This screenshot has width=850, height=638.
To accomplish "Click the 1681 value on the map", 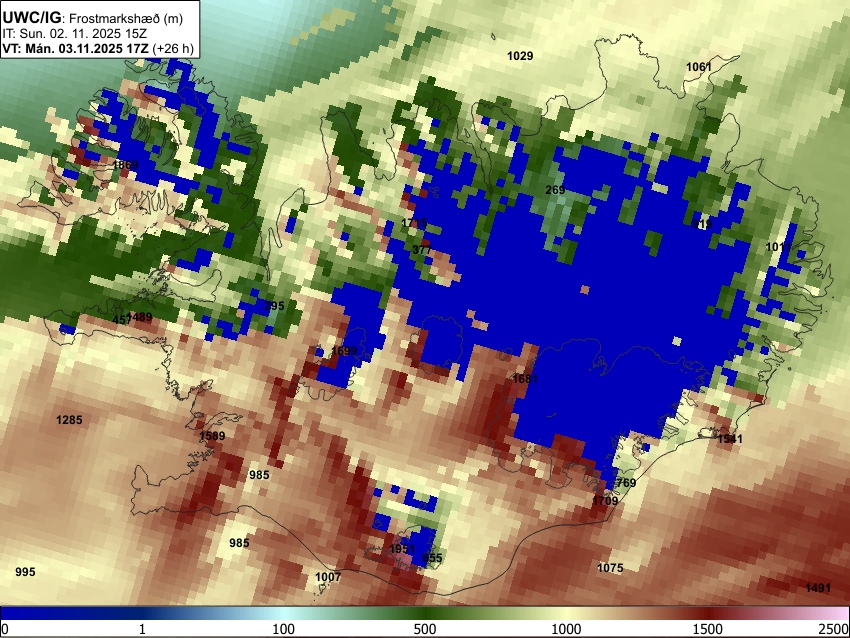I will click(525, 379).
